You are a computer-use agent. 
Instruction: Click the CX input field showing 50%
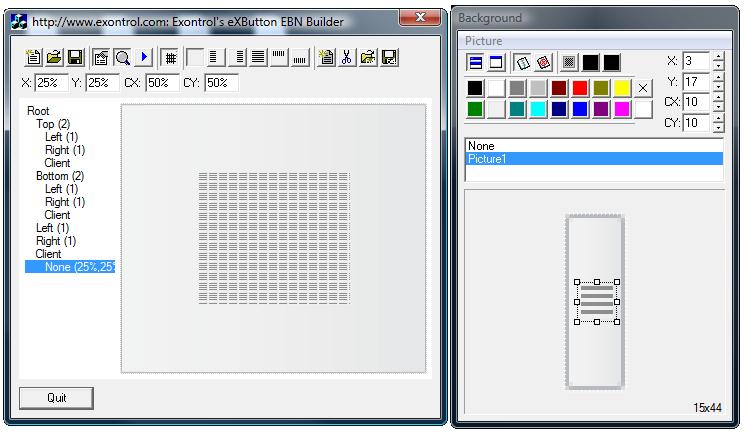(161, 83)
